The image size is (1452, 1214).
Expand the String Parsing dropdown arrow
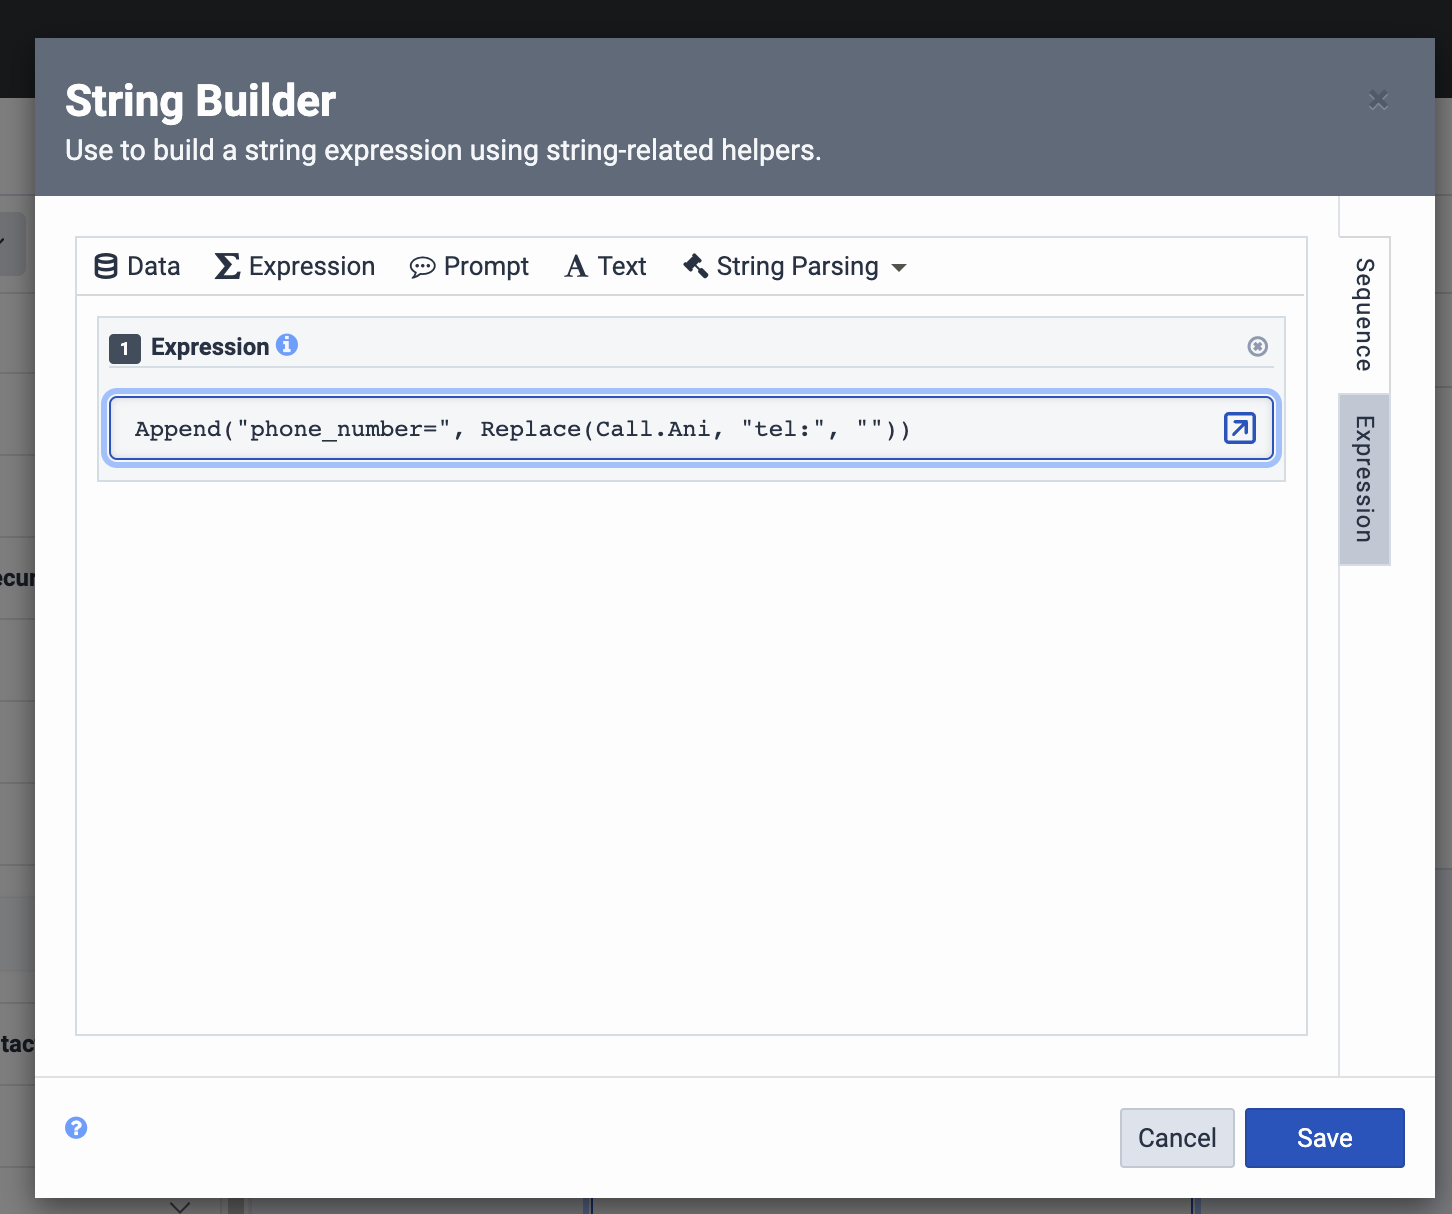tap(899, 268)
